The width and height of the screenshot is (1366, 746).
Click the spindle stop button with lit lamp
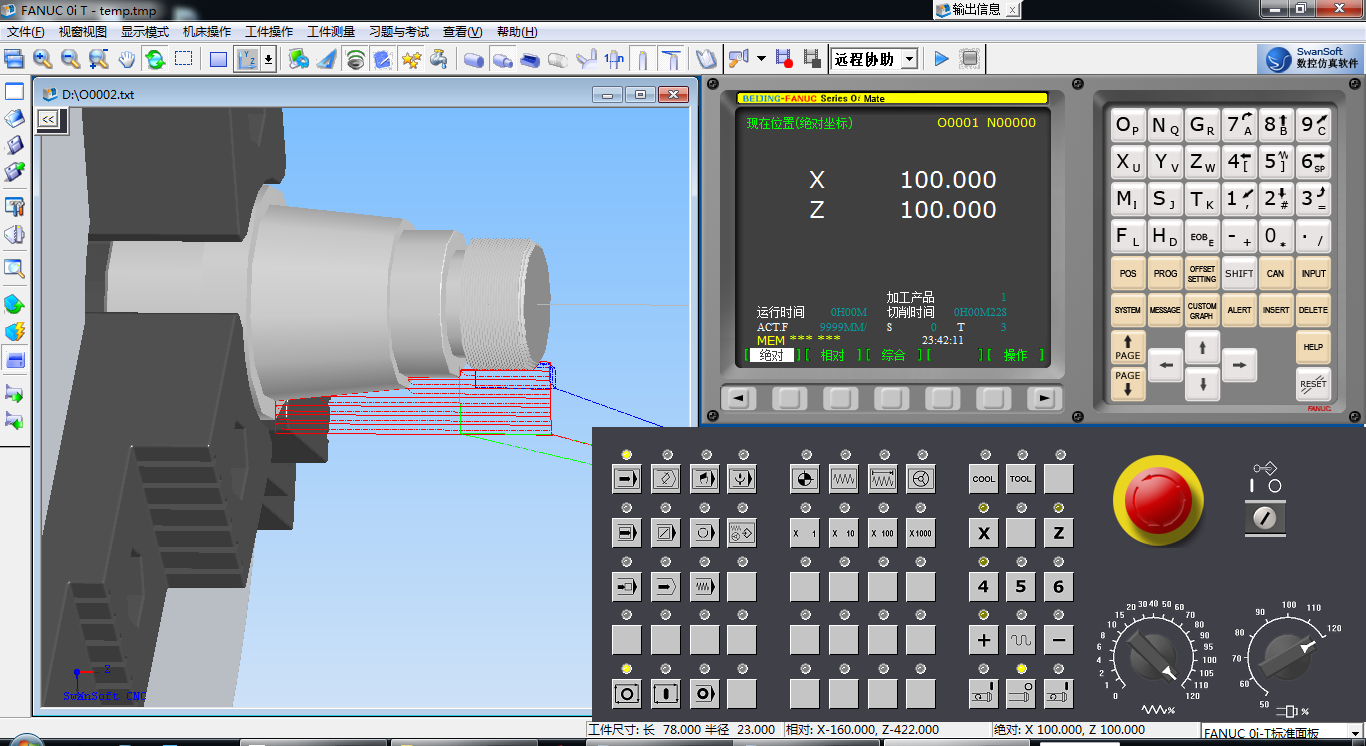coord(1021,693)
